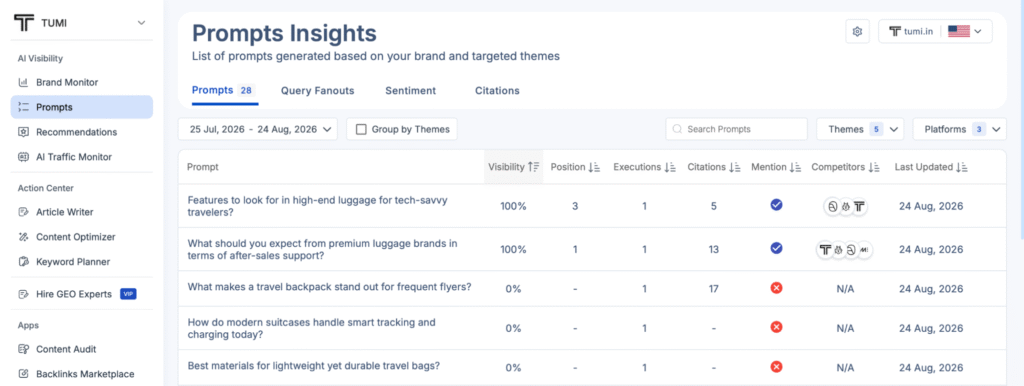The height and width of the screenshot is (386, 1024).
Task: Open the Themes filter dropdown
Action: pos(860,129)
